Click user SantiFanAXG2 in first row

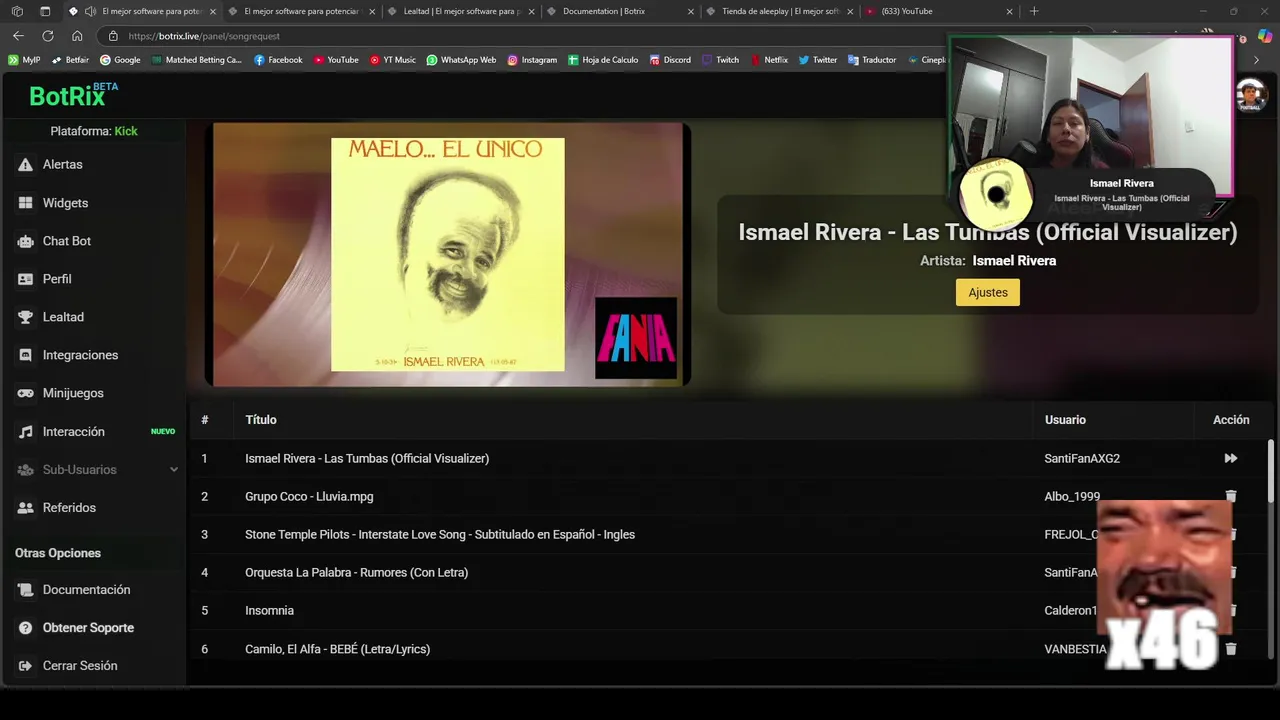click(1082, 459)
